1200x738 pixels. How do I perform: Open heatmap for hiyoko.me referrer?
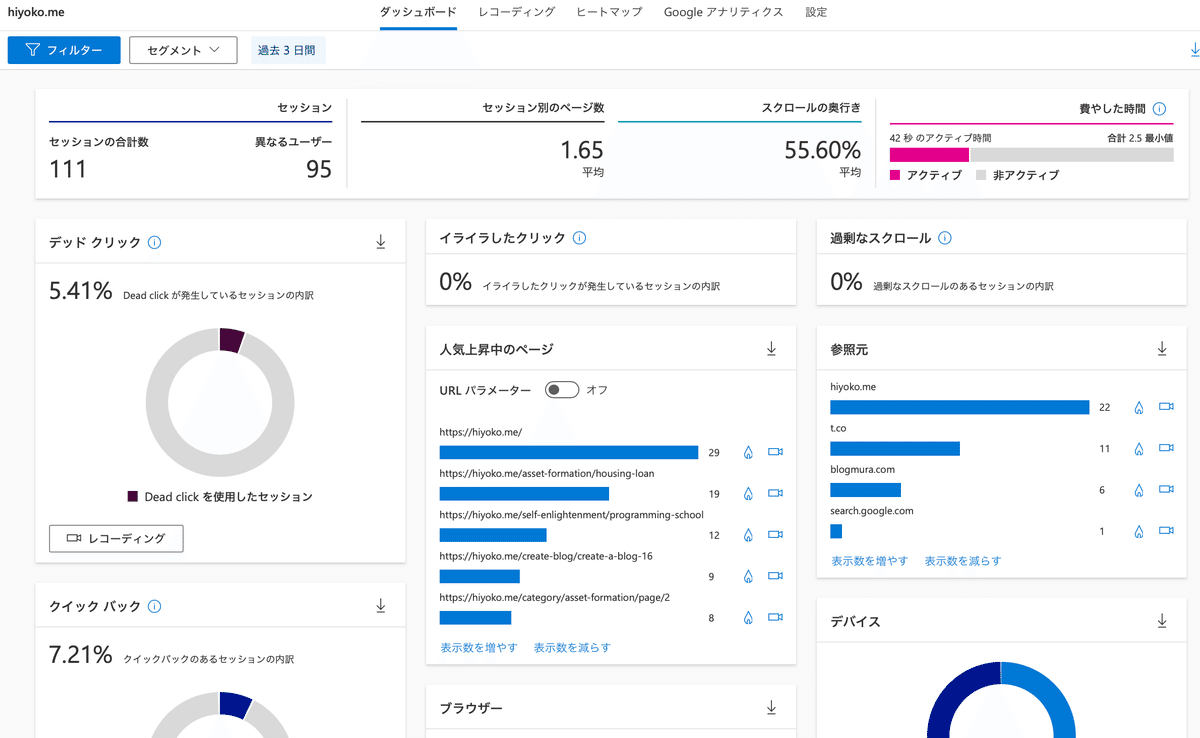[x=1138, y=407]
